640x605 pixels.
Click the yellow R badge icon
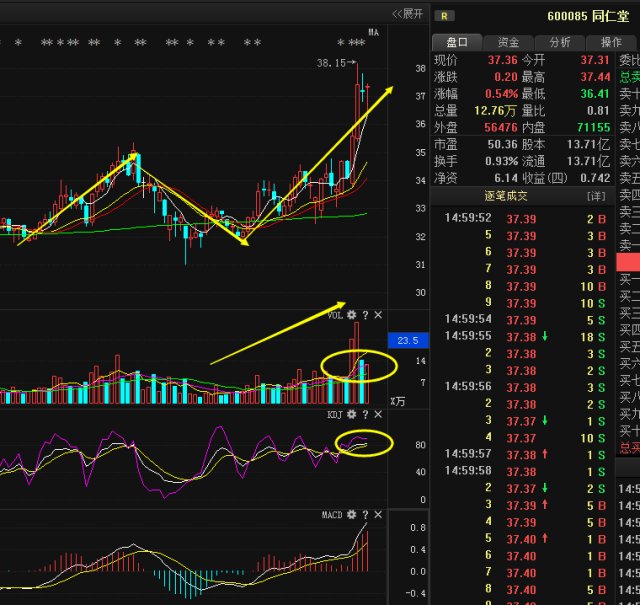click(445, 16)
